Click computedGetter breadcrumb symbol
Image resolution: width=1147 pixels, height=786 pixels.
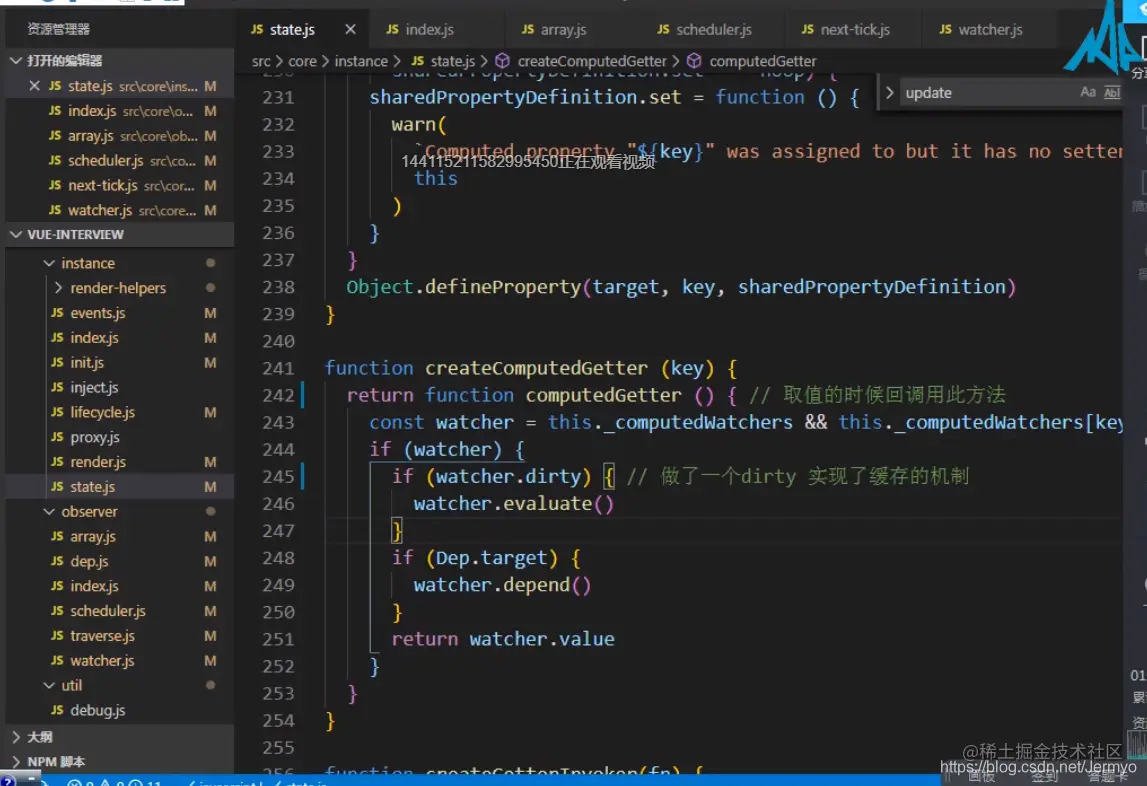[762, 61]
